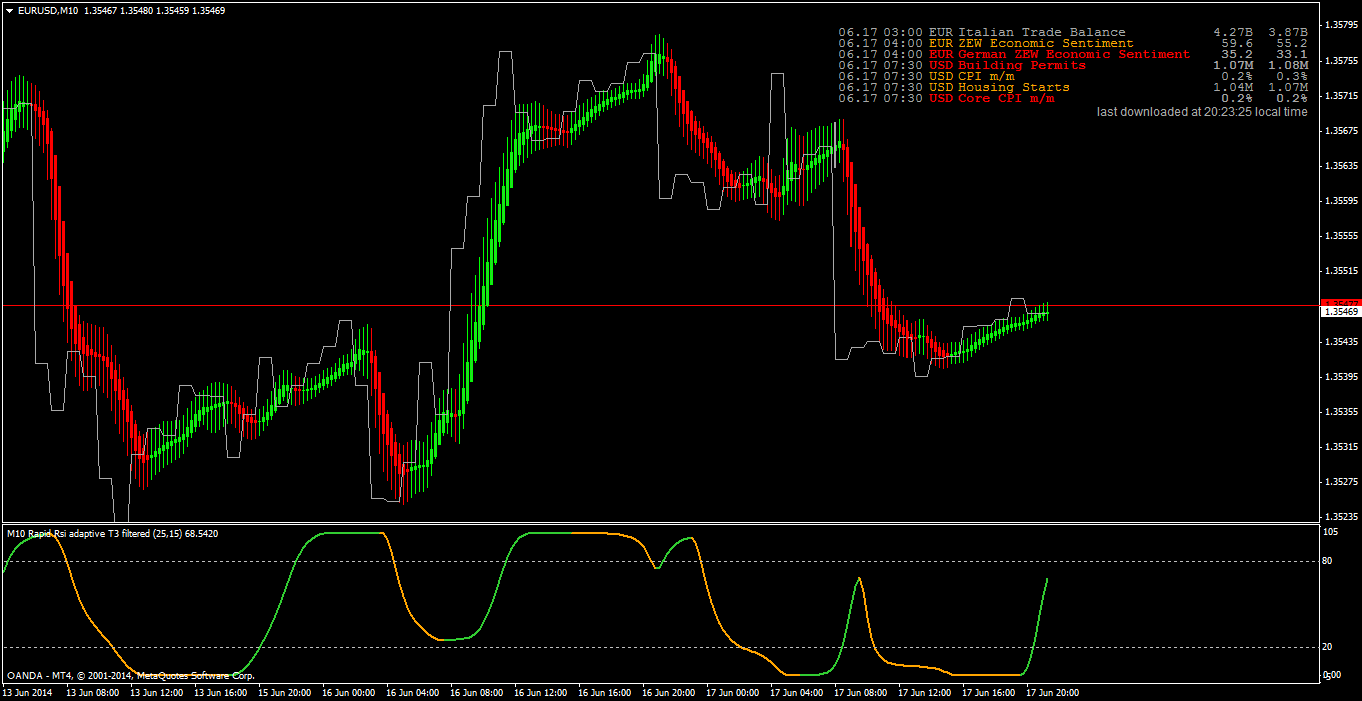Click the 1.35795 price scale label
Viewport: 1362px width, 701px height.
coord(1342,25)
